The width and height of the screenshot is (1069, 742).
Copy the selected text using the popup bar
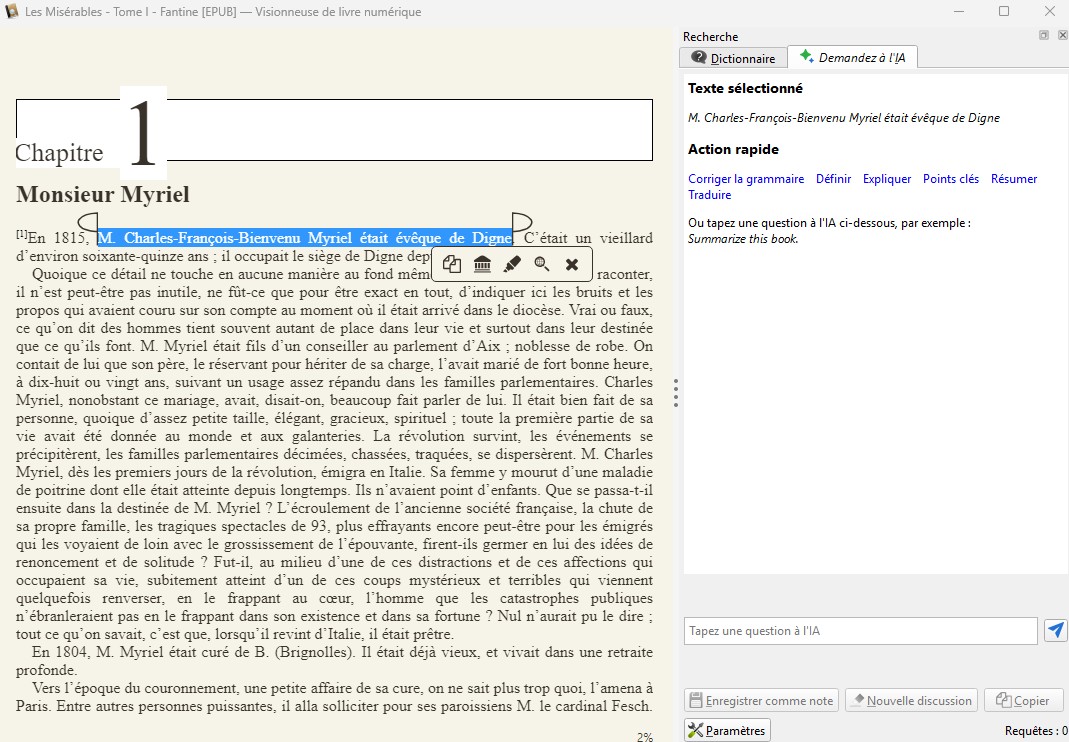(452, 264)
